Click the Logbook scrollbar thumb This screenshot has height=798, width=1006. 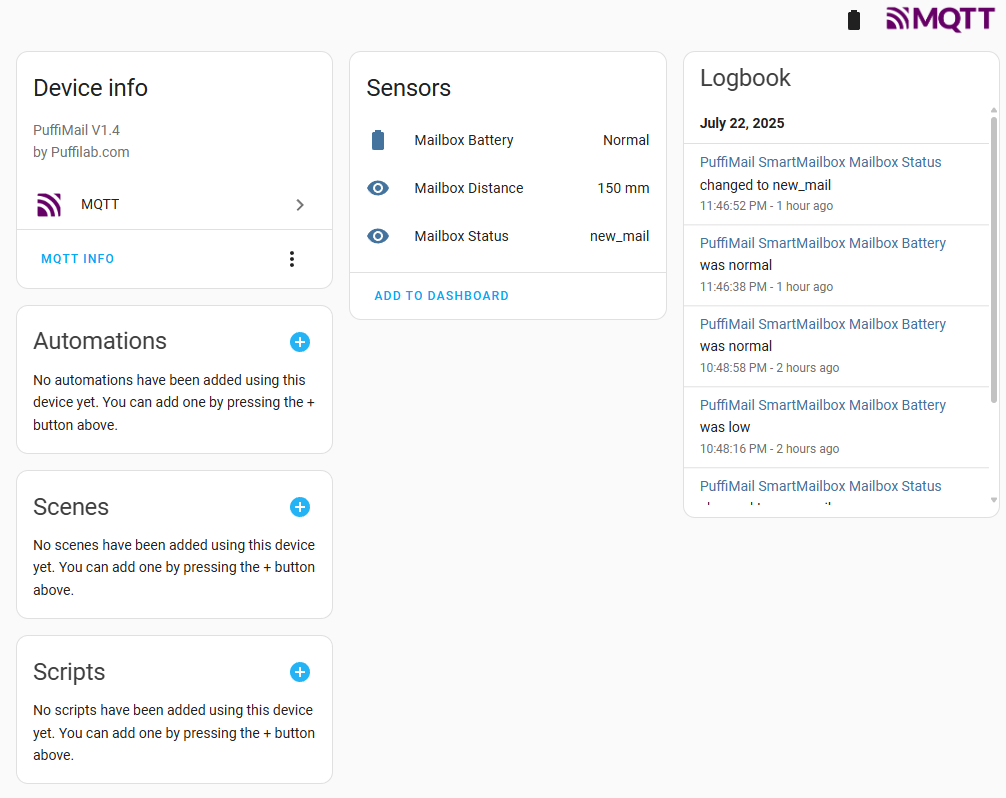point(994,260)
